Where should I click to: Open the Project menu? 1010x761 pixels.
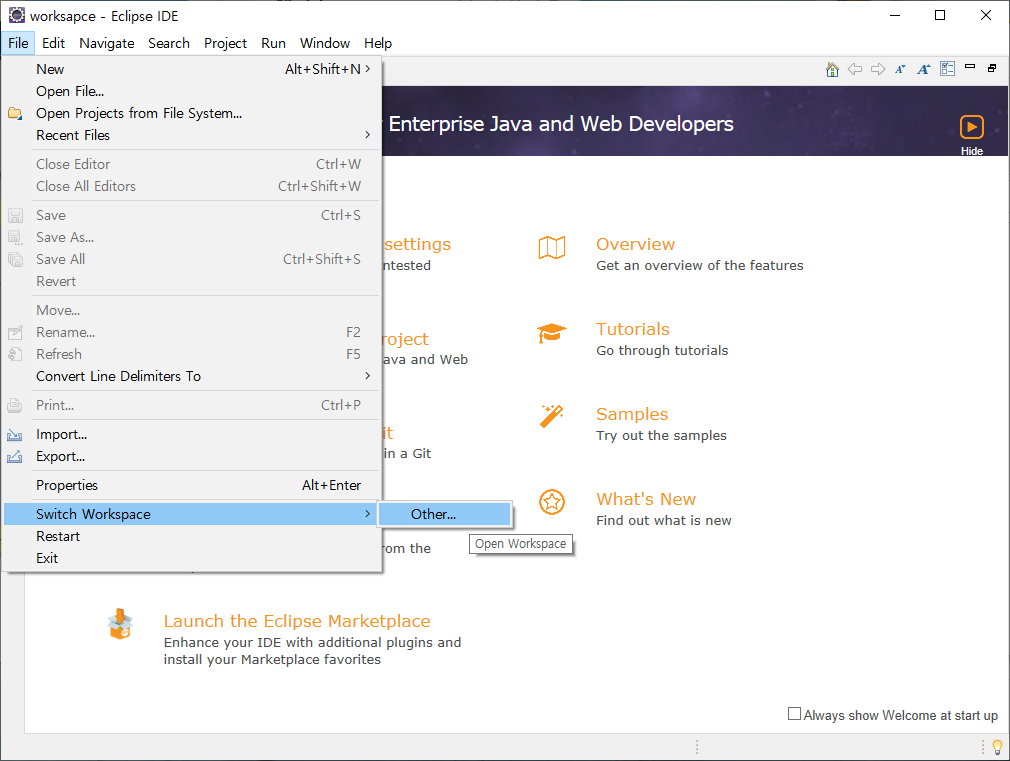225,43
